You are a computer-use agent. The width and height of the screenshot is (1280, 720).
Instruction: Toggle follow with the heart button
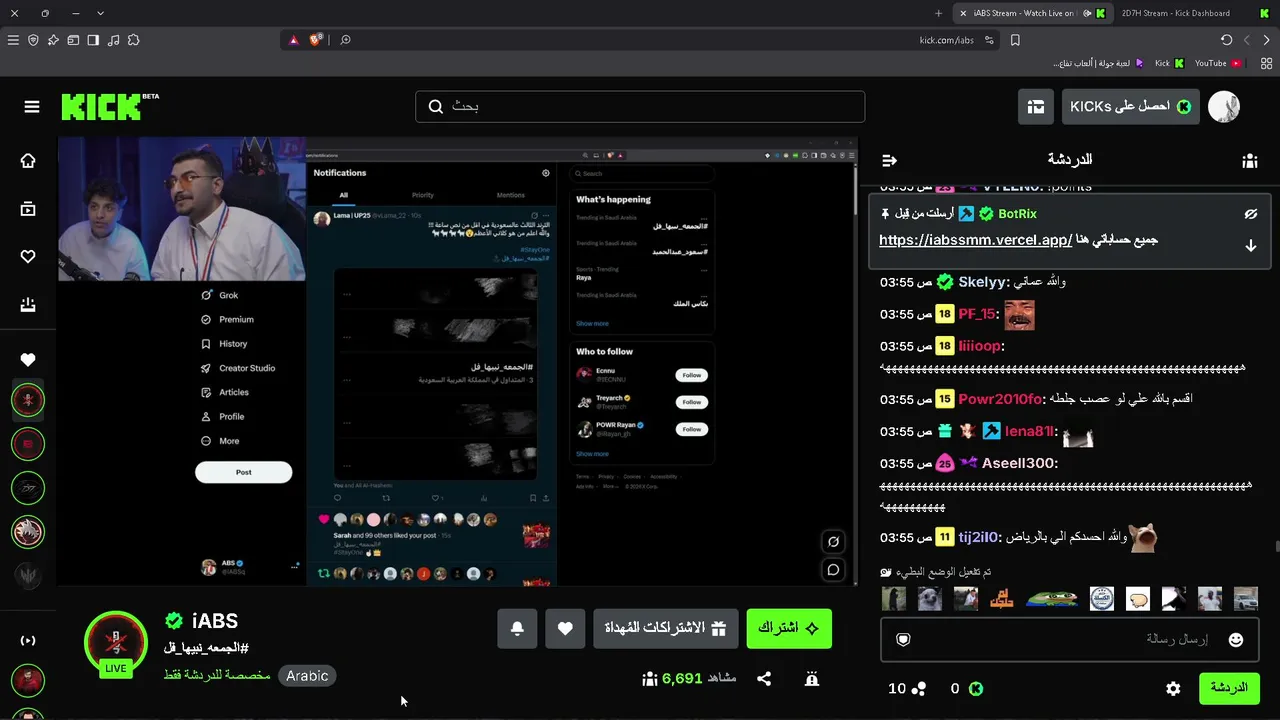tap(565, 628)
